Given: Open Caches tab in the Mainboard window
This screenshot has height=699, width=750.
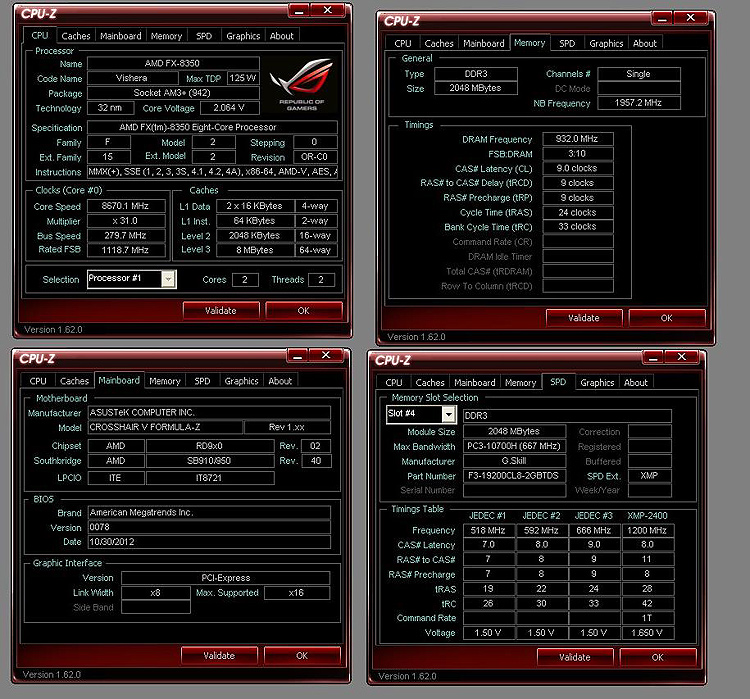Looking at the screenshot, I should [x=75, y=381].
